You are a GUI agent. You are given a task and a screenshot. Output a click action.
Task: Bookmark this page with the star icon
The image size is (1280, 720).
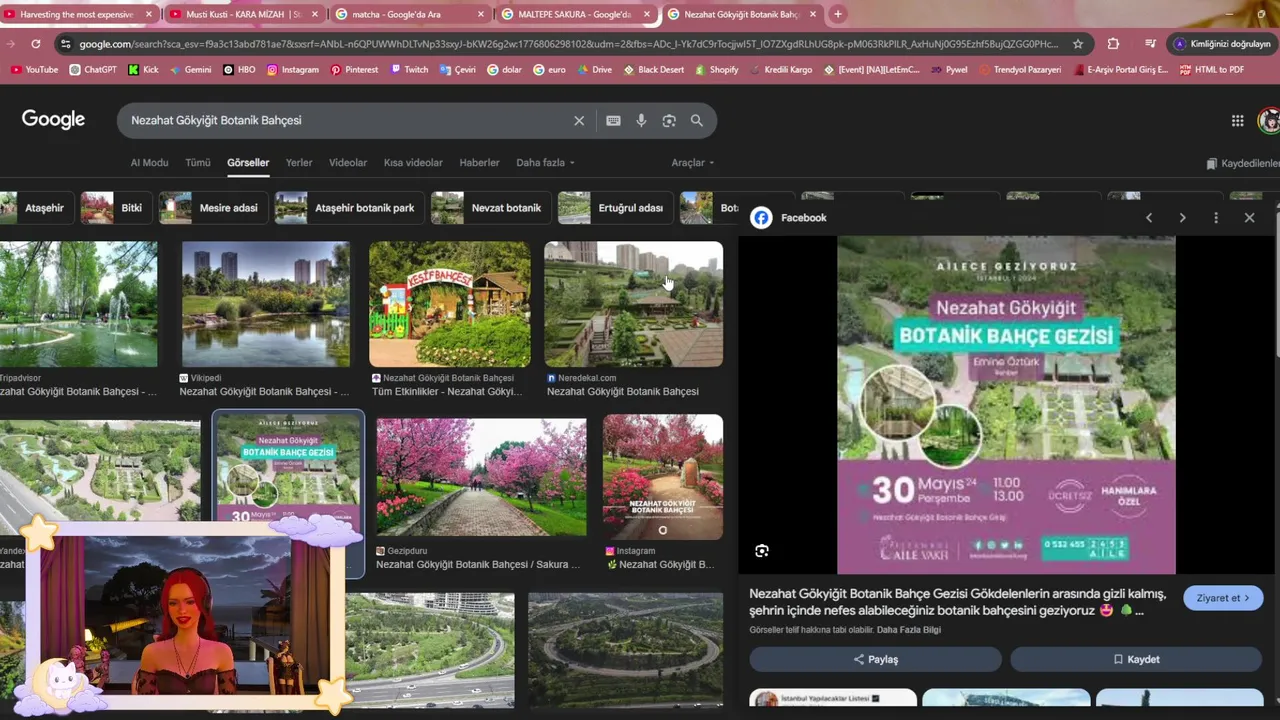click(x=1078, y=44)
